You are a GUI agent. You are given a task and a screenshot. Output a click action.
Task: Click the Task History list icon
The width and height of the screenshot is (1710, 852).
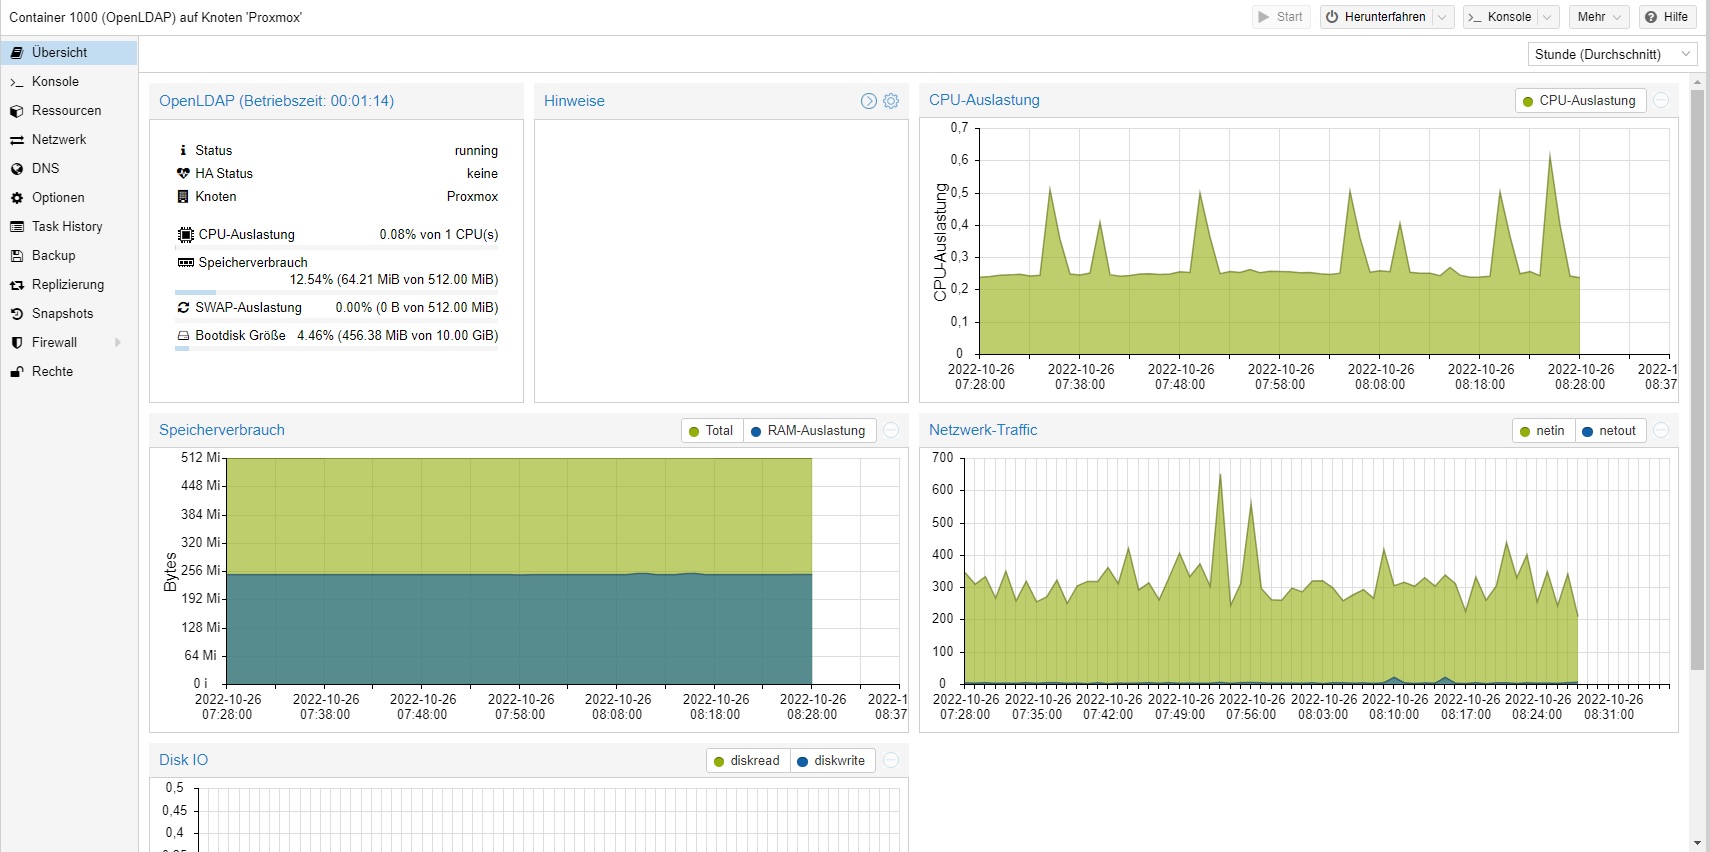pos(17,227)
